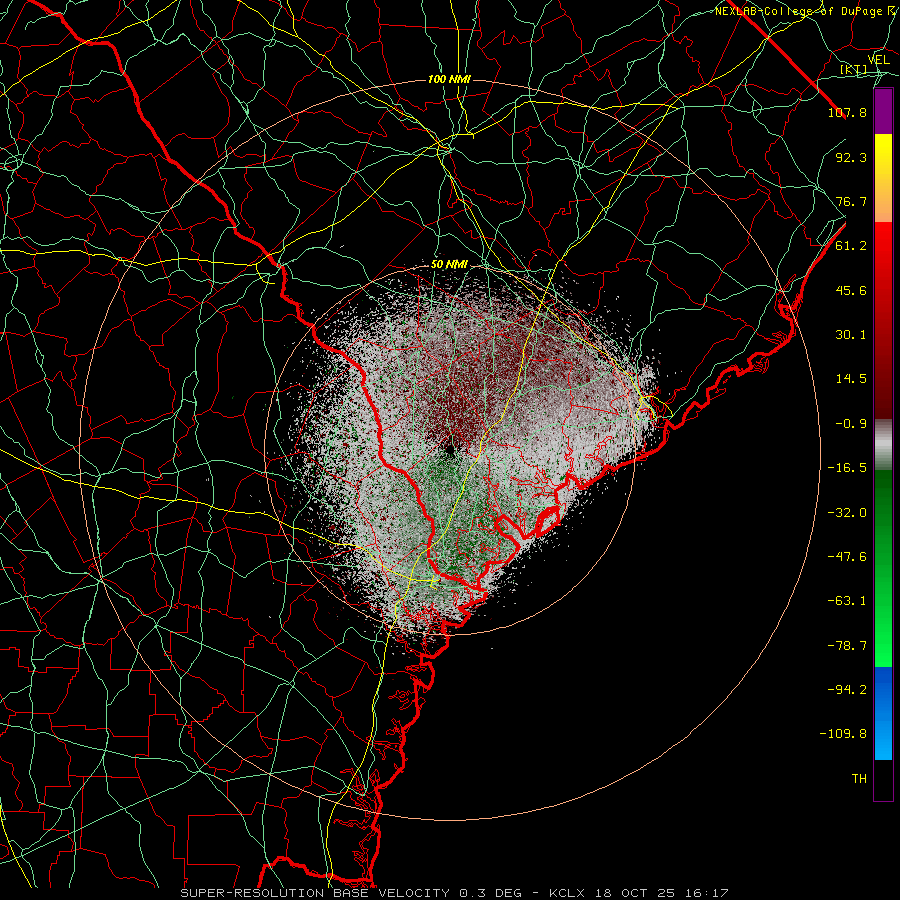The image size is (900, 900).
Task: Click the 45.6 legend value
Action: pyautogui.click(x=851, y=290)
